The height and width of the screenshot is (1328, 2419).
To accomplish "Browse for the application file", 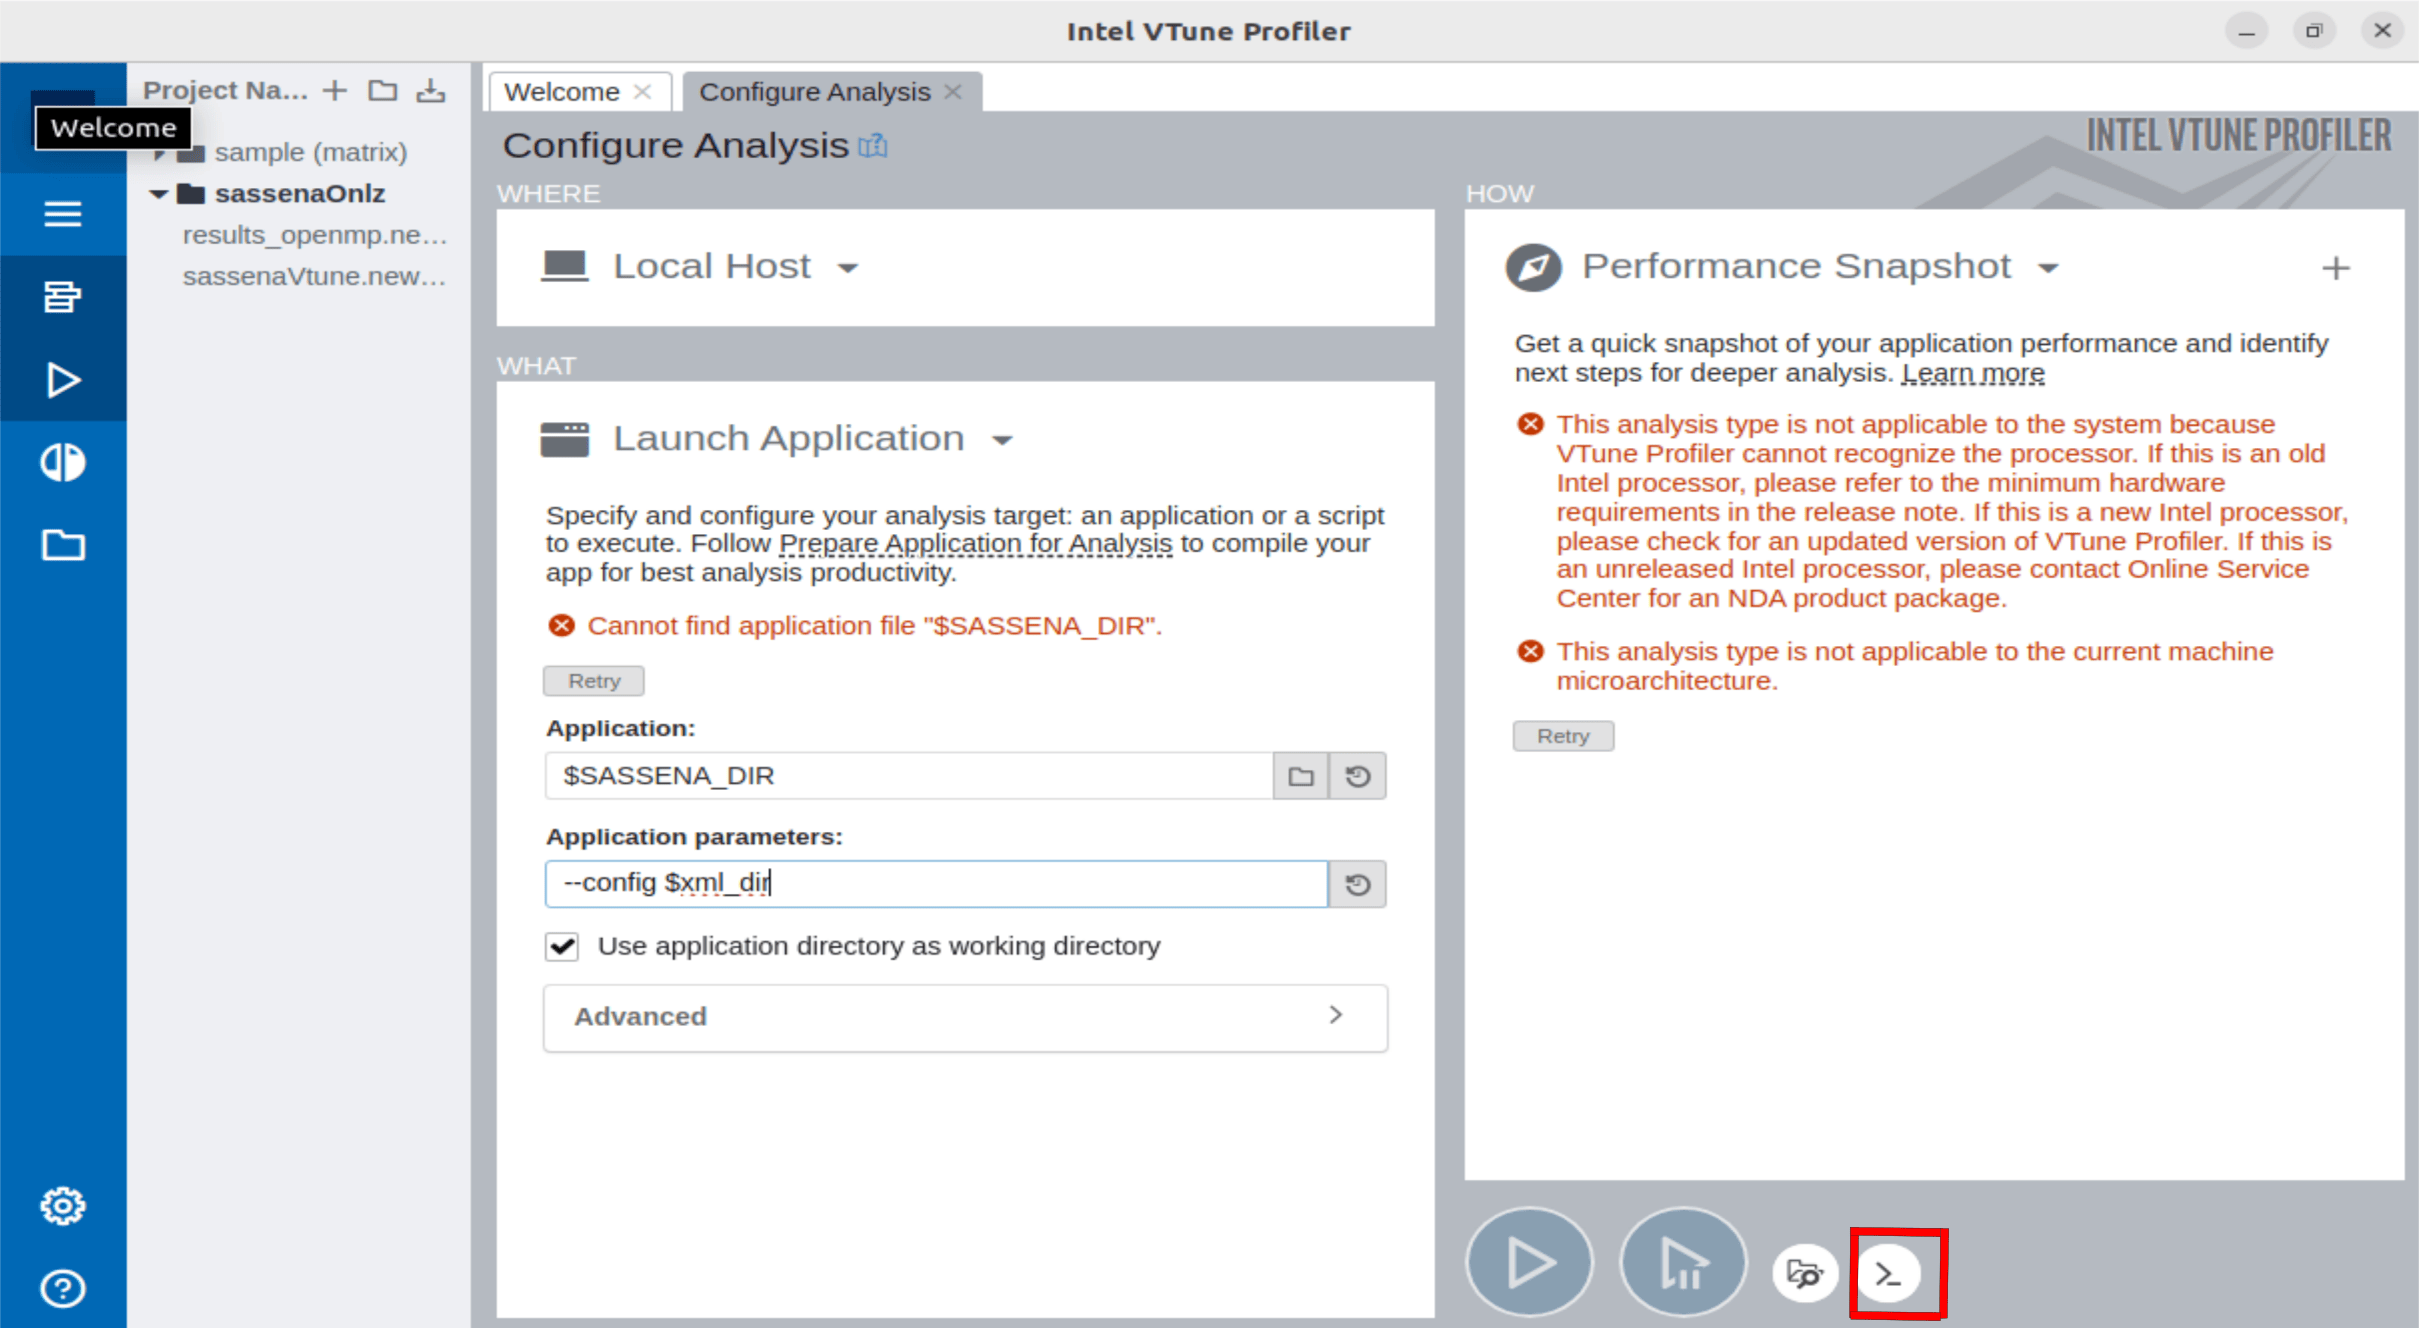I will coord(1300,776).
